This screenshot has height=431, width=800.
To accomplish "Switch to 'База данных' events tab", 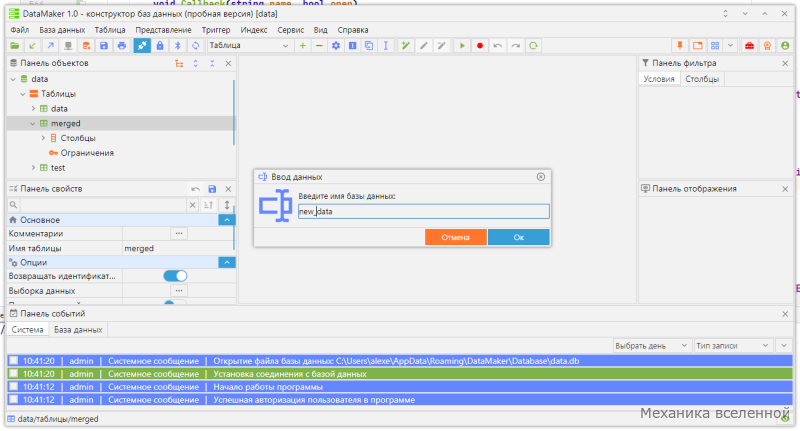I will pos(78,330).
